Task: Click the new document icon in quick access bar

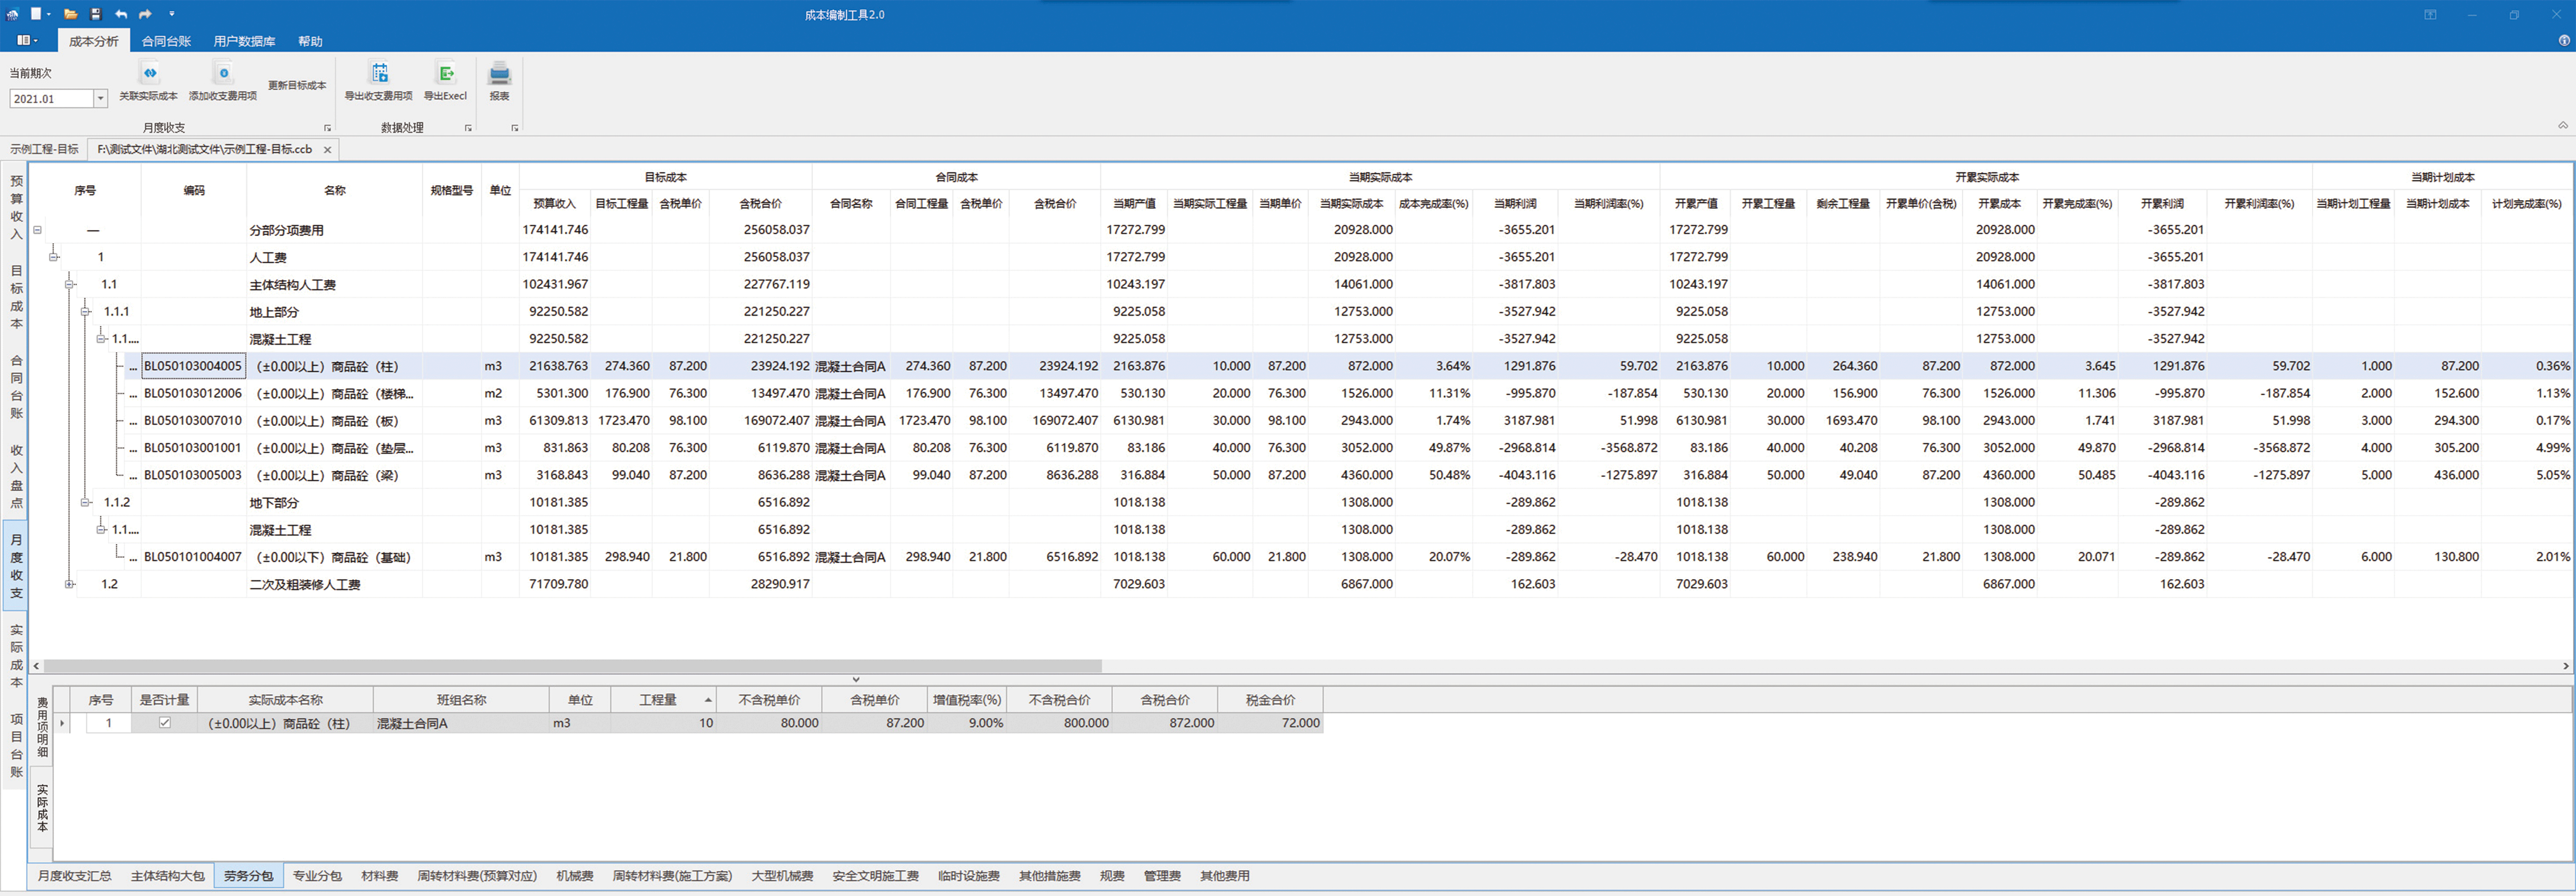Action: tap(36, 14)
